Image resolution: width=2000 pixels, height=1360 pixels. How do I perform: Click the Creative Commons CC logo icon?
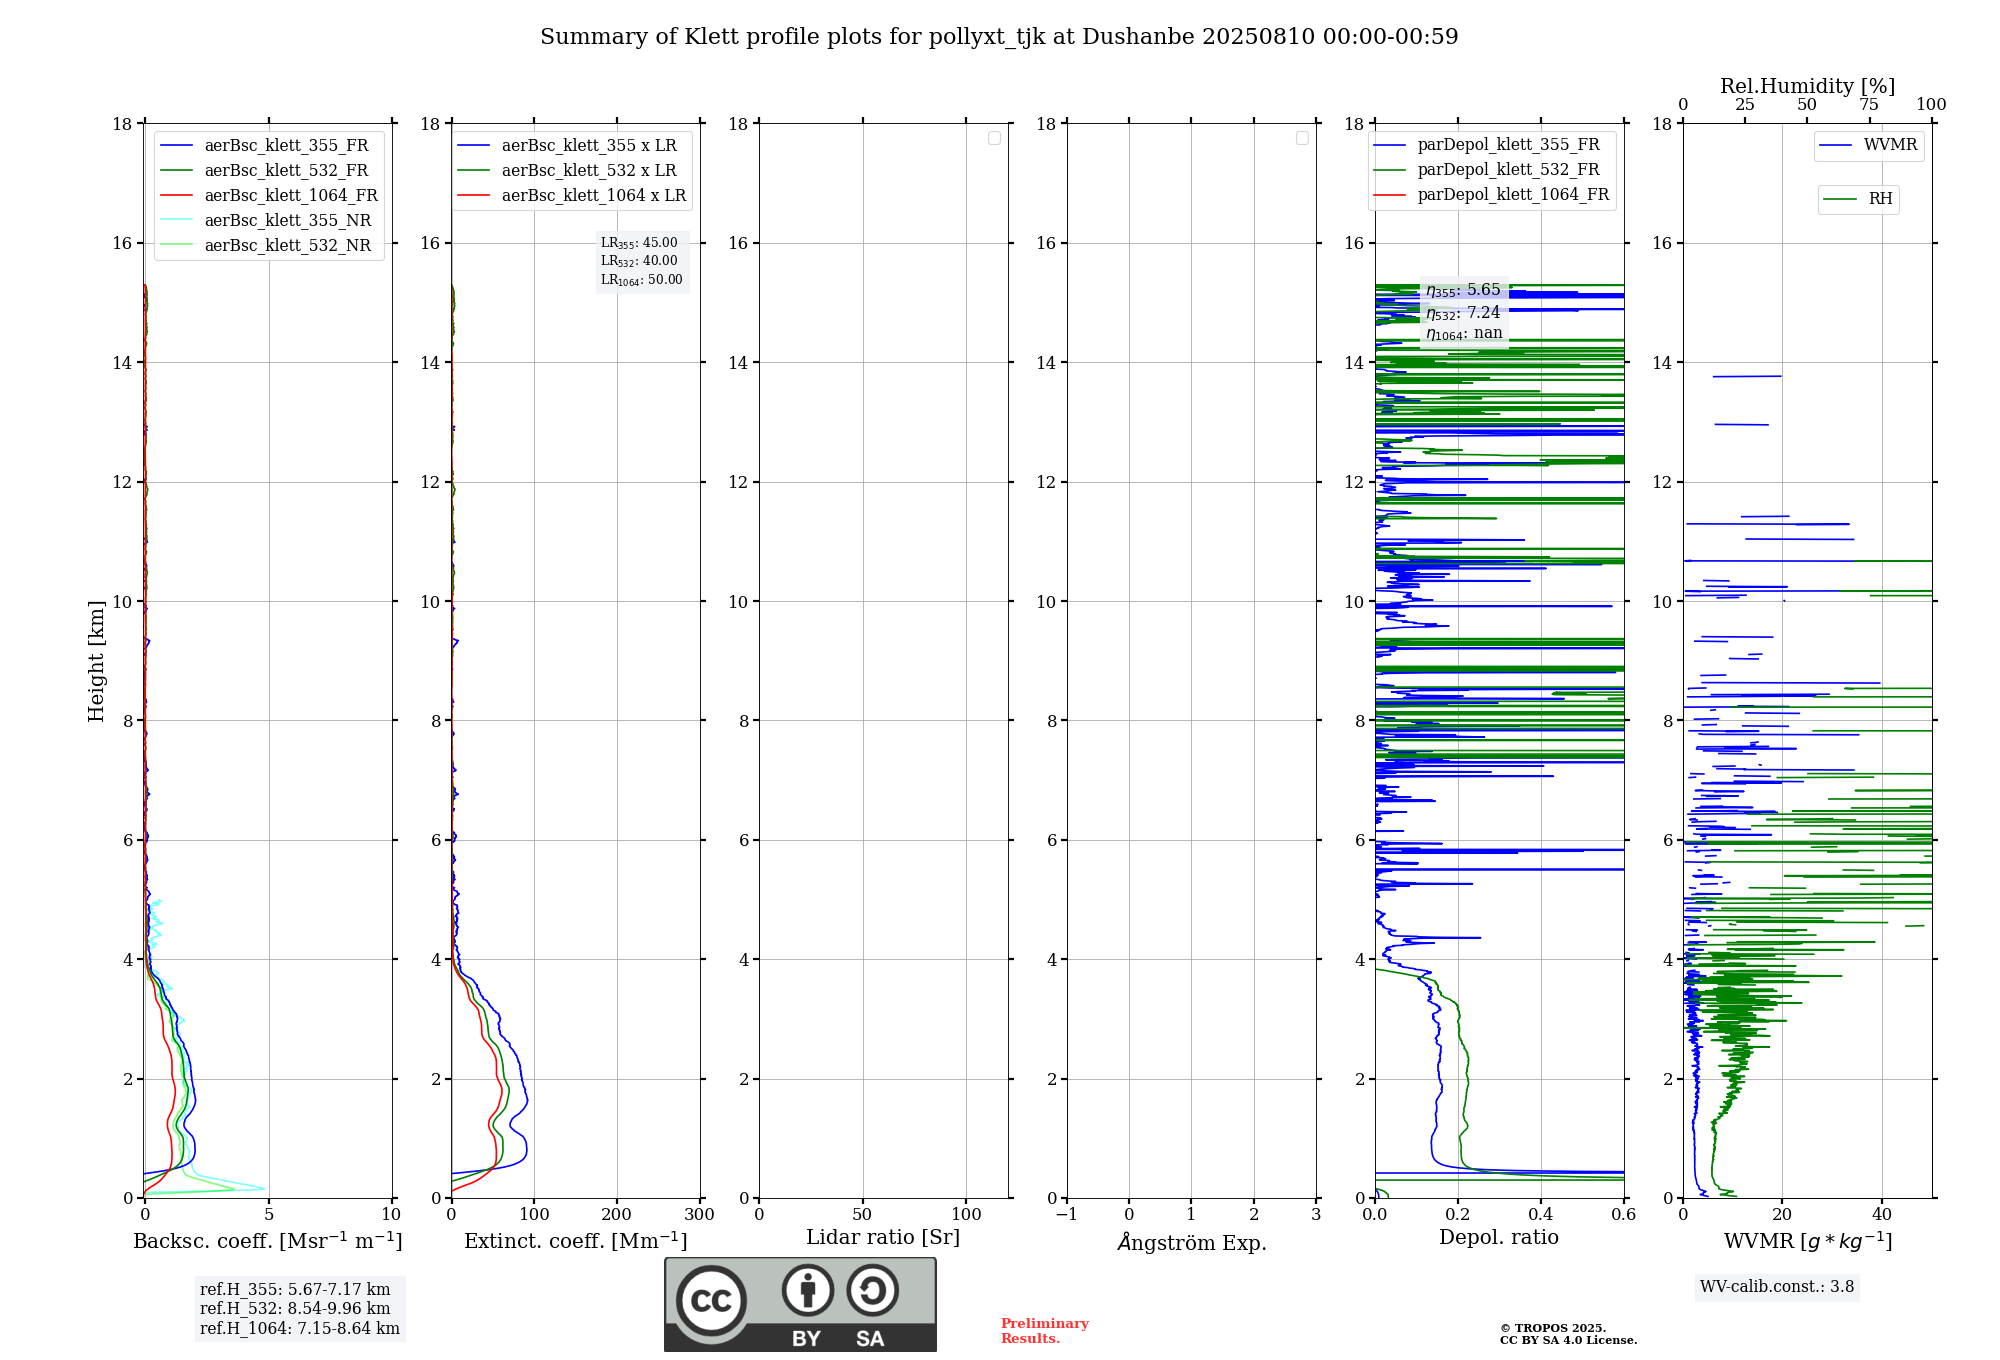pos(711,1300)
